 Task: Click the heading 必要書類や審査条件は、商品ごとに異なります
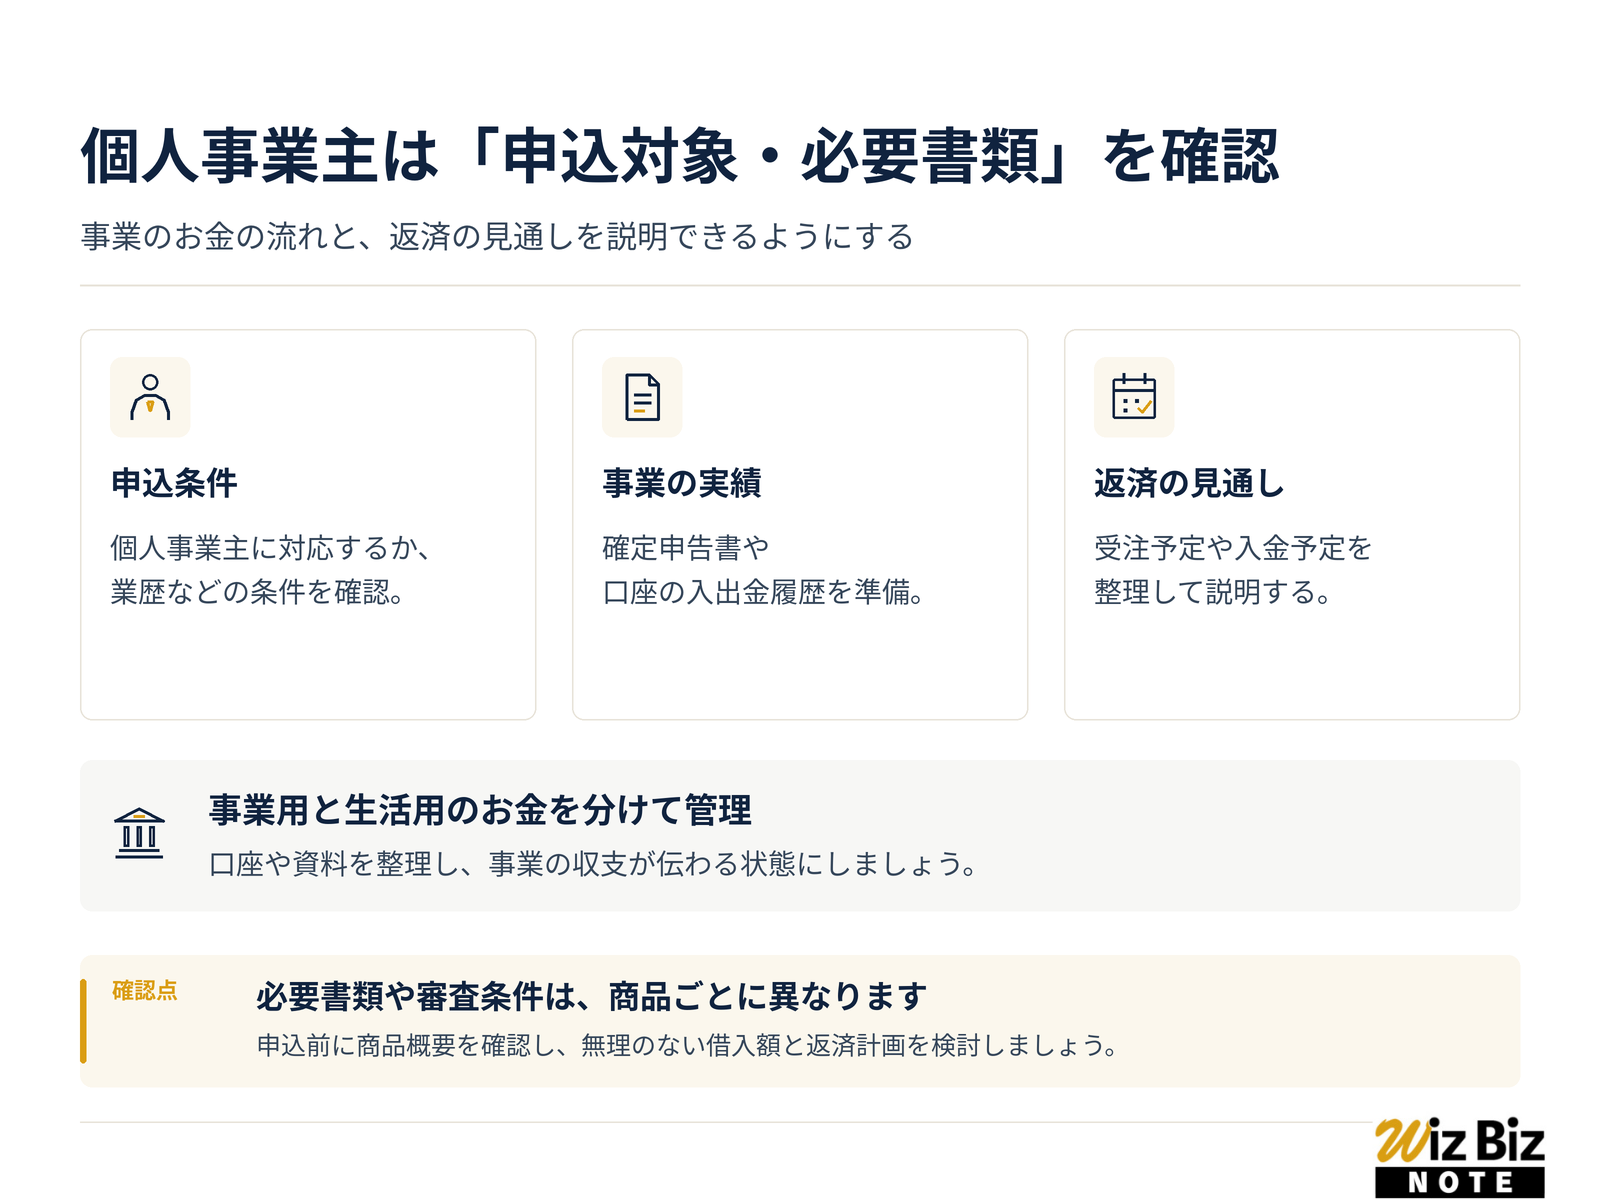pyautogui.click(x=592, y=997)
